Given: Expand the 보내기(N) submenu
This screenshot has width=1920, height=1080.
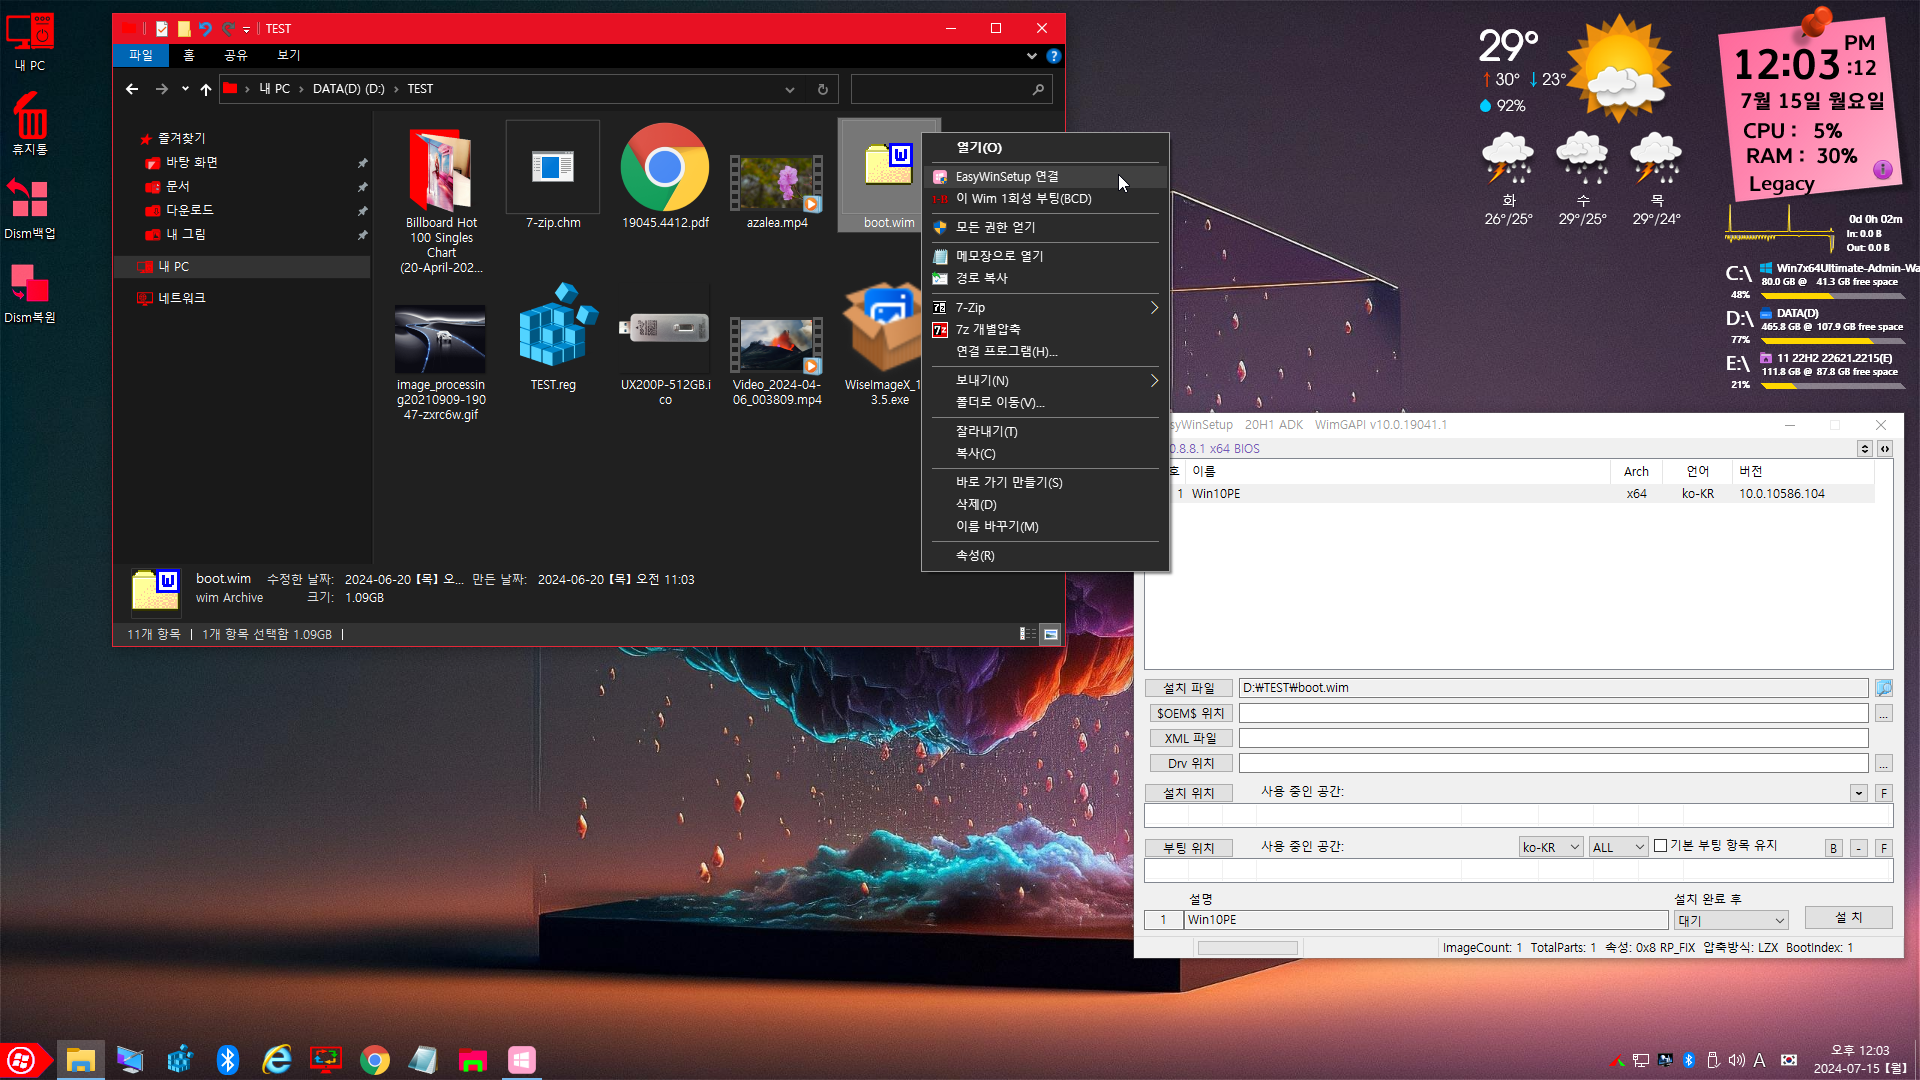Looking at the screenshot, I should [1045, 381].
